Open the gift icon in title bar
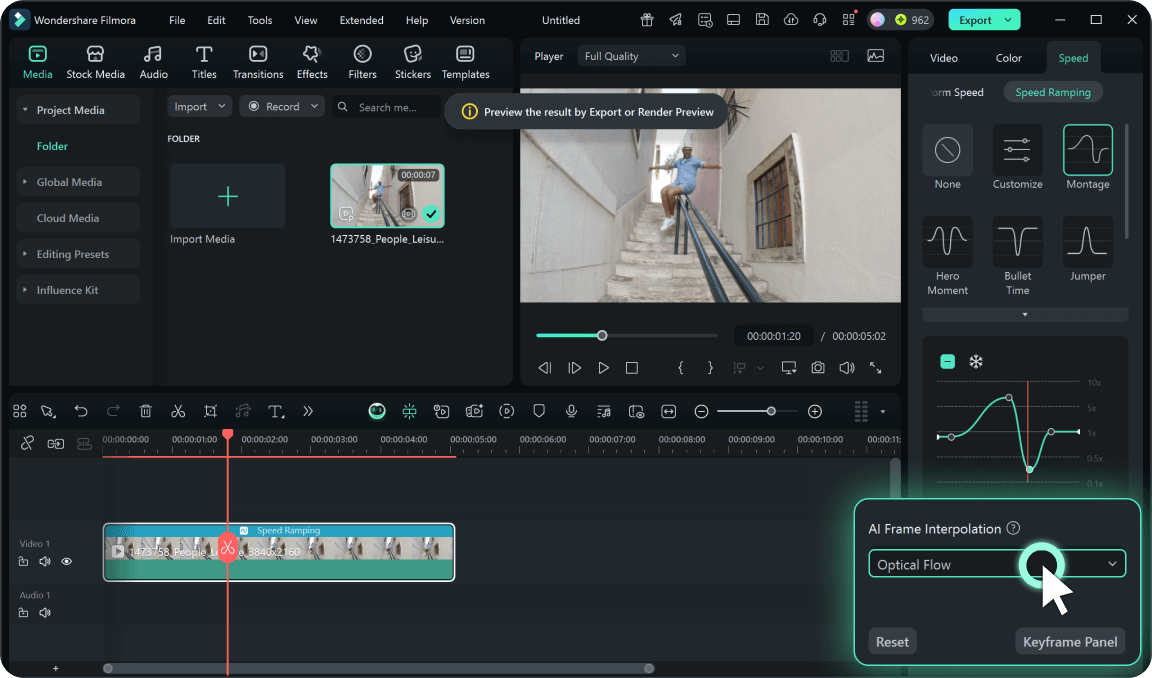The height and width of the screenshot is (678, 1152). 647,20
